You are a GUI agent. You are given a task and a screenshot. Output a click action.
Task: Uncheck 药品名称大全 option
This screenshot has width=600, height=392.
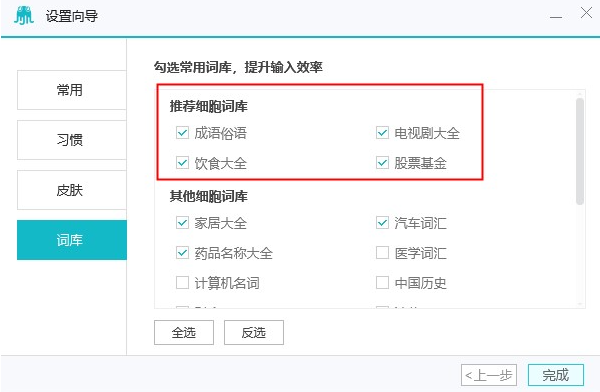click(183, 253)
